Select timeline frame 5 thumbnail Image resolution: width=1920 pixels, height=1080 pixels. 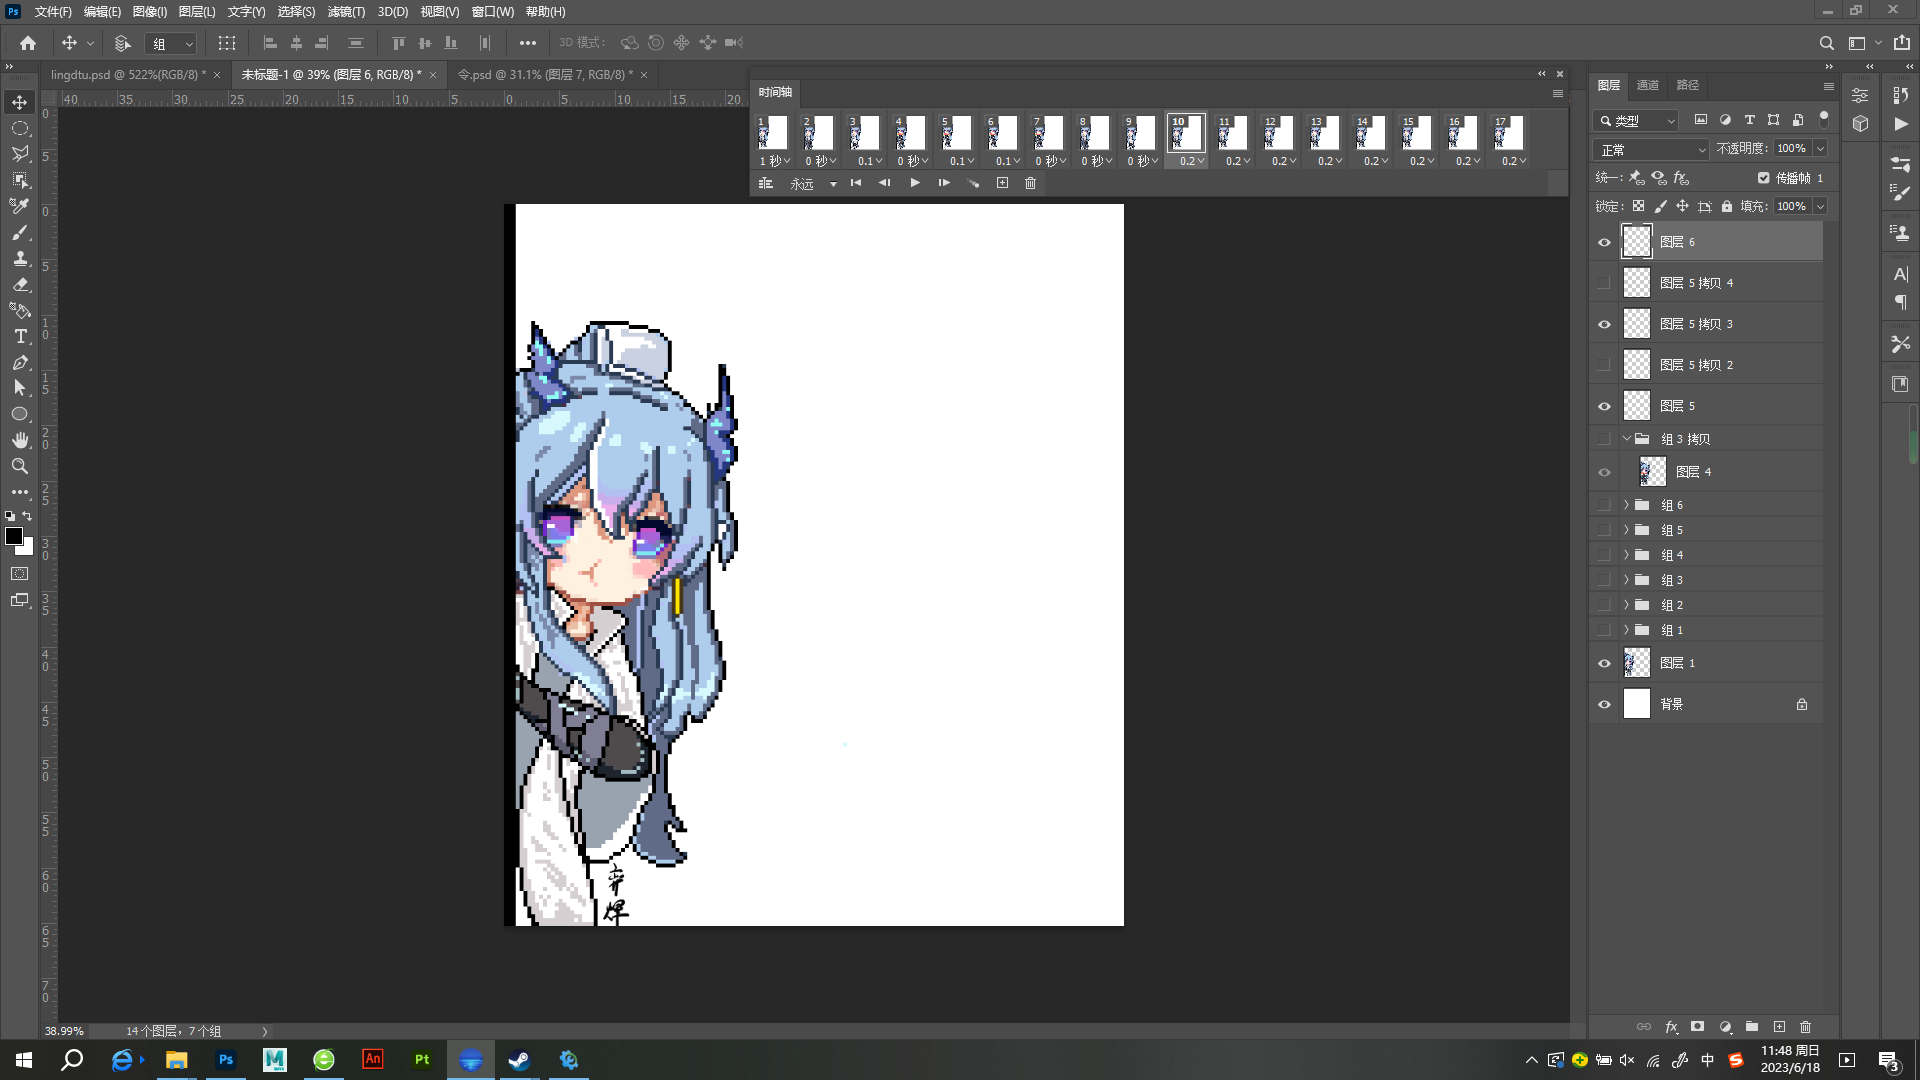pos(955,132)
